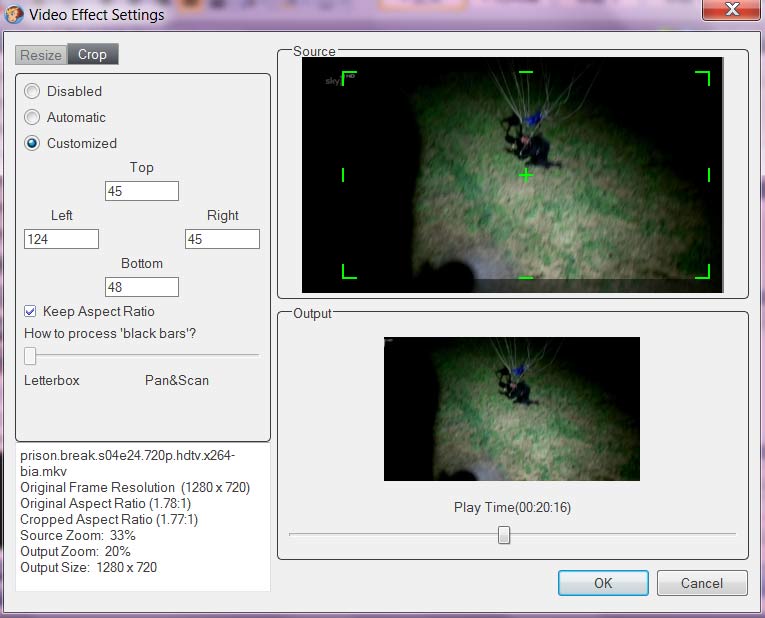Click the Source Zoom: 33% text
Screen dimensions: 765x618
click(78, 535)
